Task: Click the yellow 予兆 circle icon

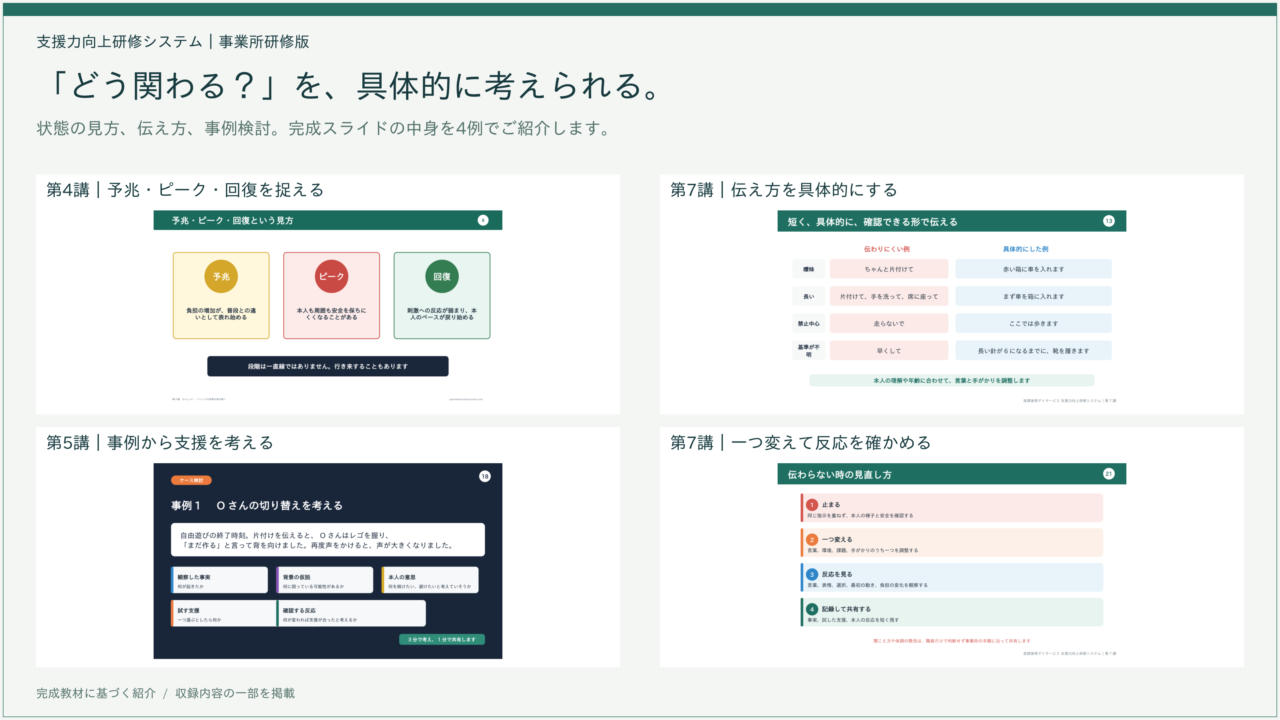Action: pos(221,276)
